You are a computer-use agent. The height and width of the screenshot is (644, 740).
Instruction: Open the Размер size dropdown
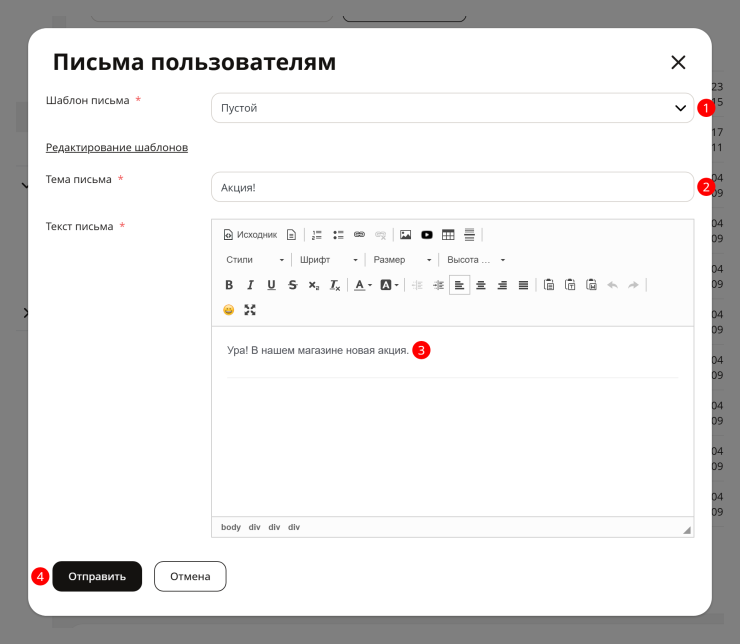tap(402, 260)
